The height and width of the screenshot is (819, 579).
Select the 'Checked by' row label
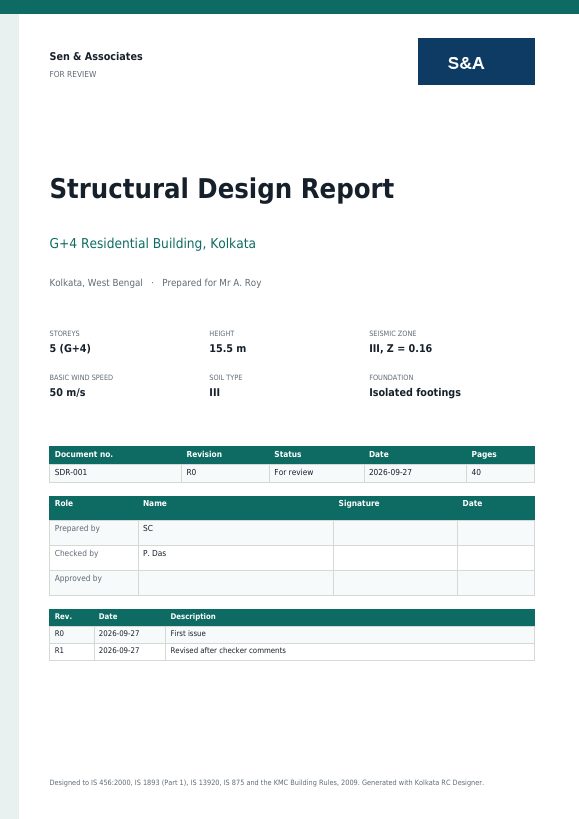coord(94,558)
